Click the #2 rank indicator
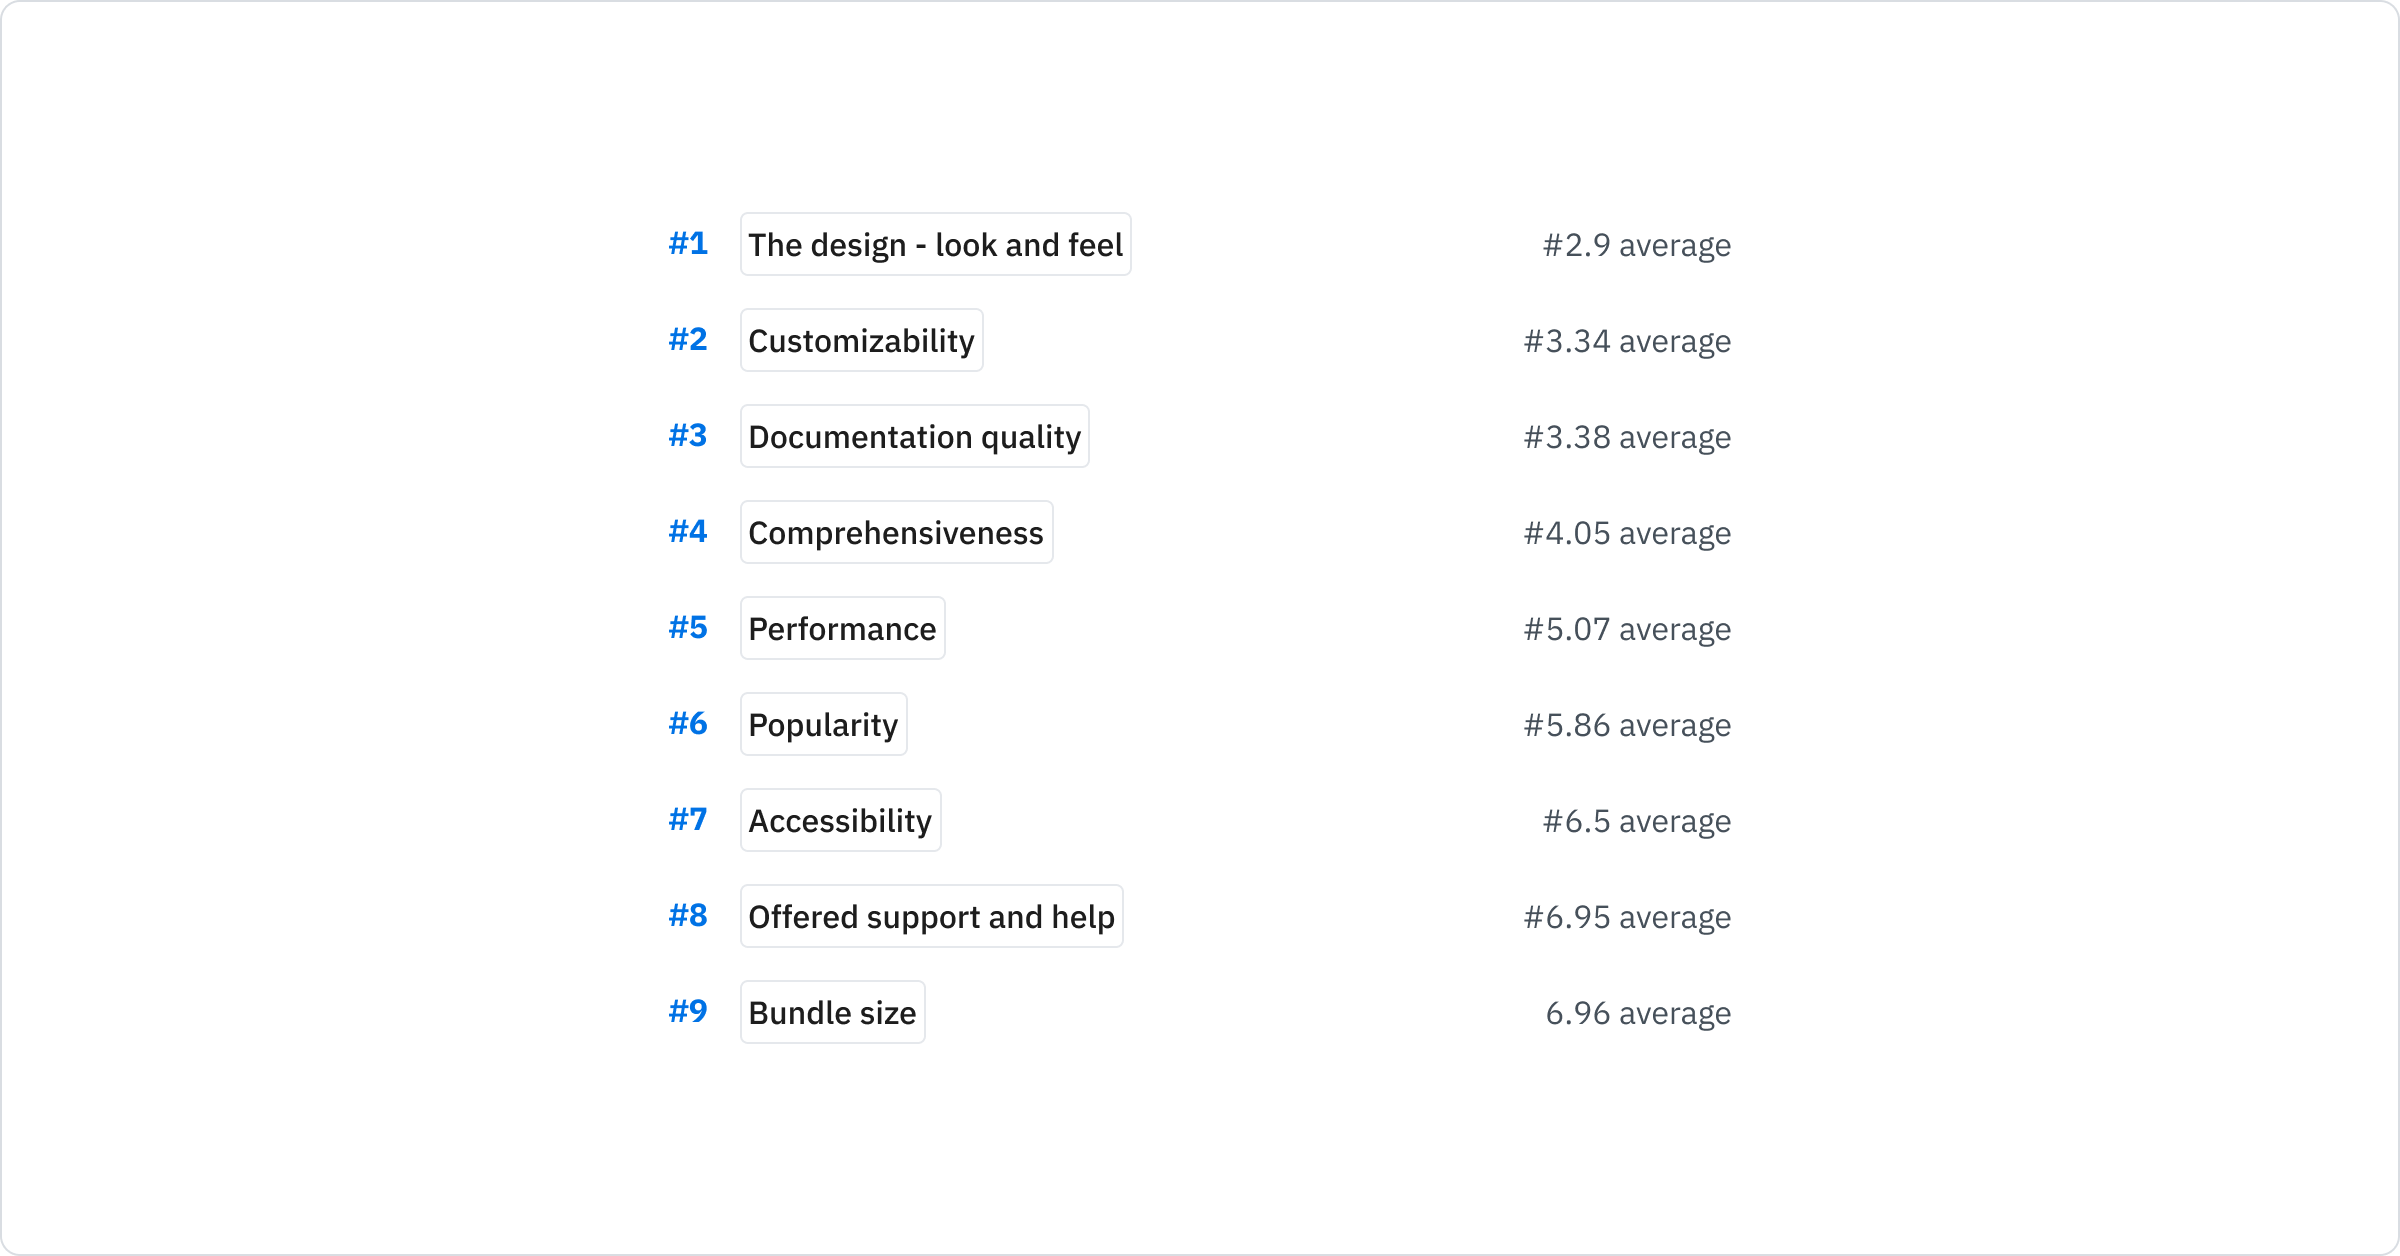 (688, 340)
